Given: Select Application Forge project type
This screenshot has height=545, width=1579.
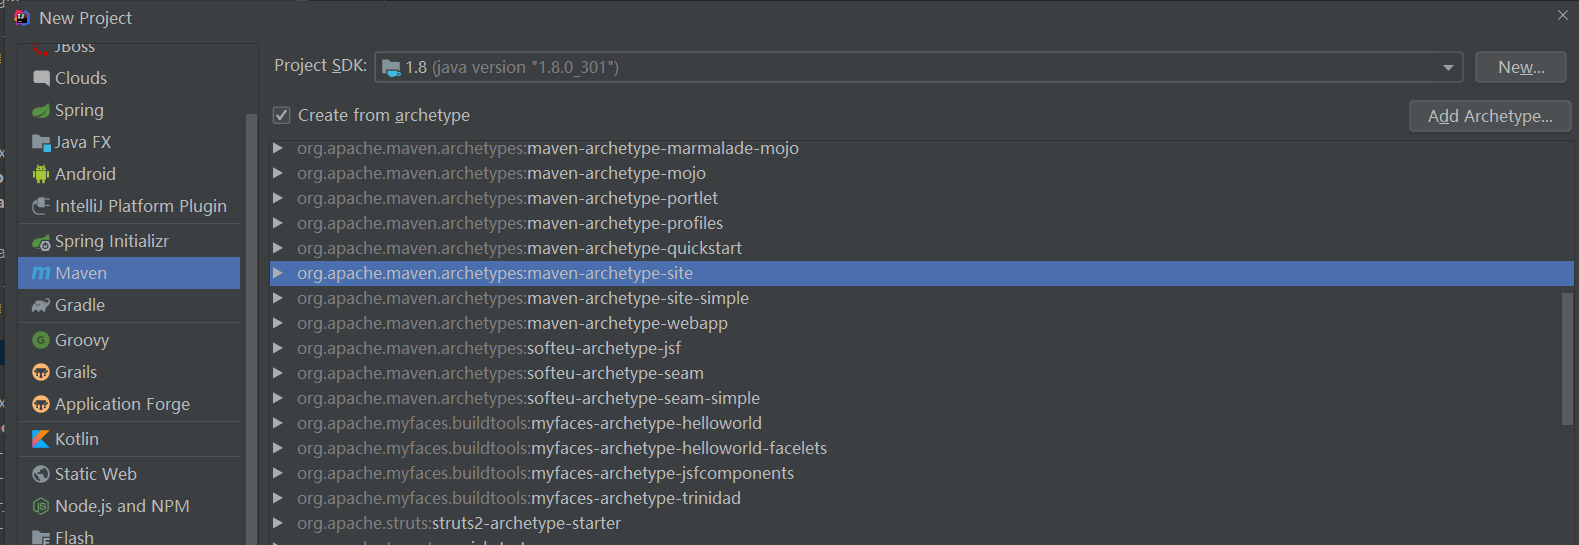Looking at the screenshot, I should click(129, 404).
